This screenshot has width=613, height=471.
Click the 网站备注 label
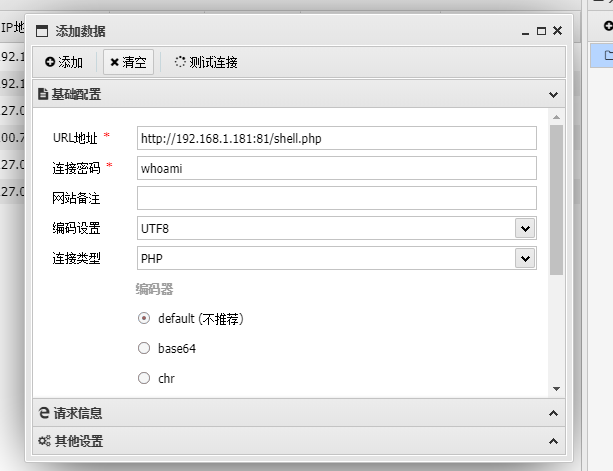tap(77, 198)
